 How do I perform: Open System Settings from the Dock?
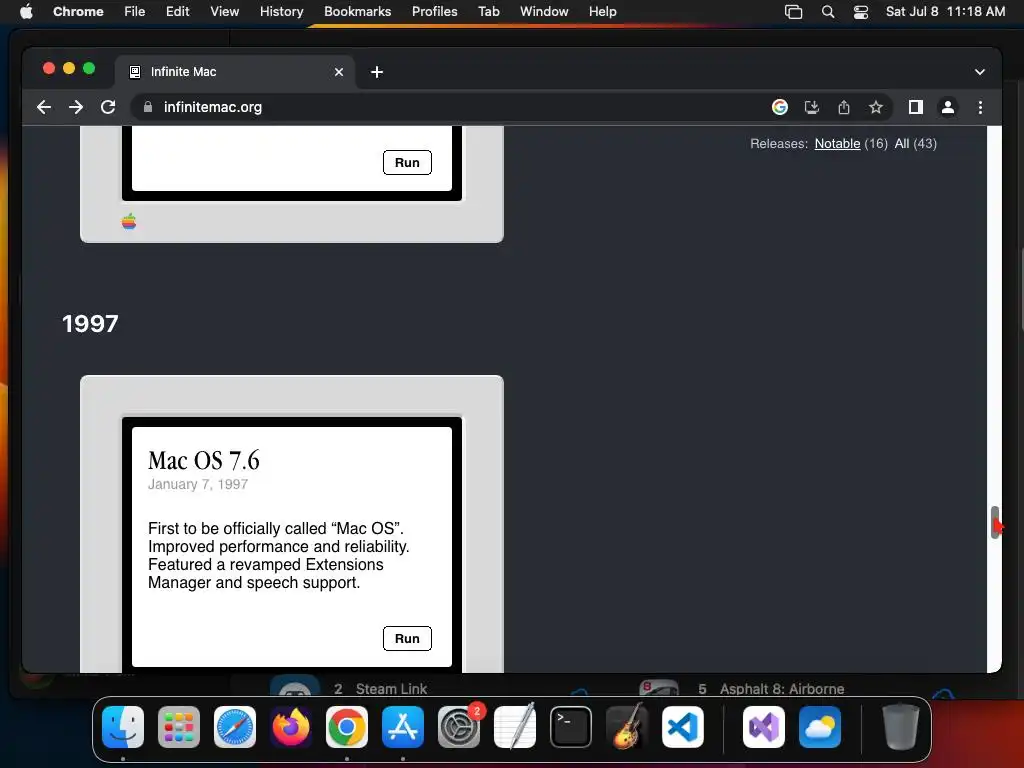pyautogui.click(x=458, y=727)
